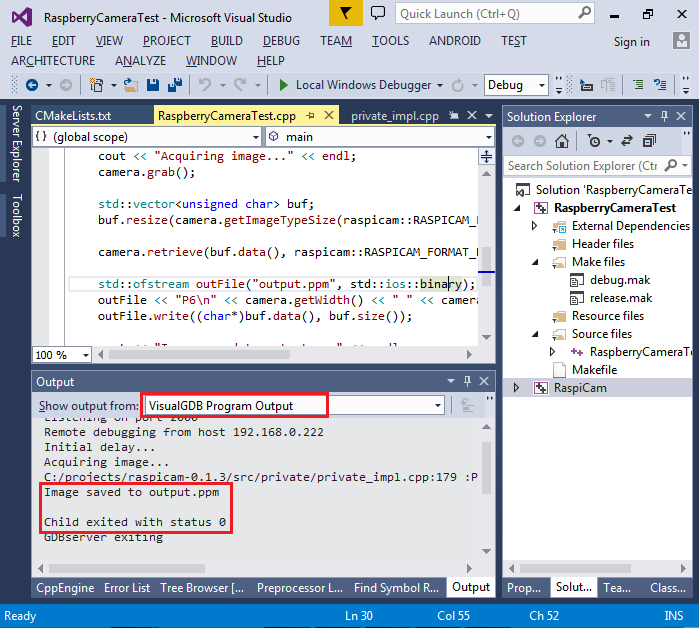Image resolution: width=699 pixels, height=628 pixels.
Task: Close the Output panel
Action: coord(484,381)
